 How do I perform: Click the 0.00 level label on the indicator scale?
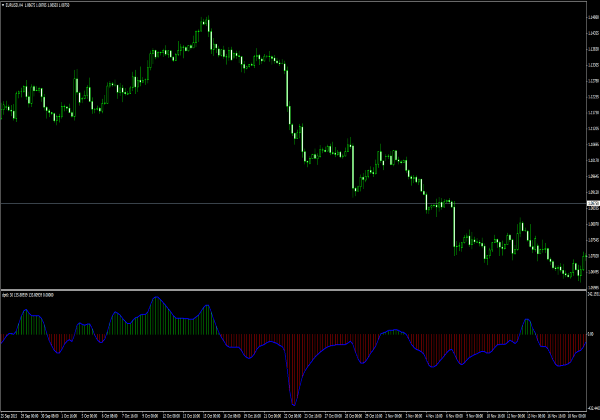(x=591, y=334)
